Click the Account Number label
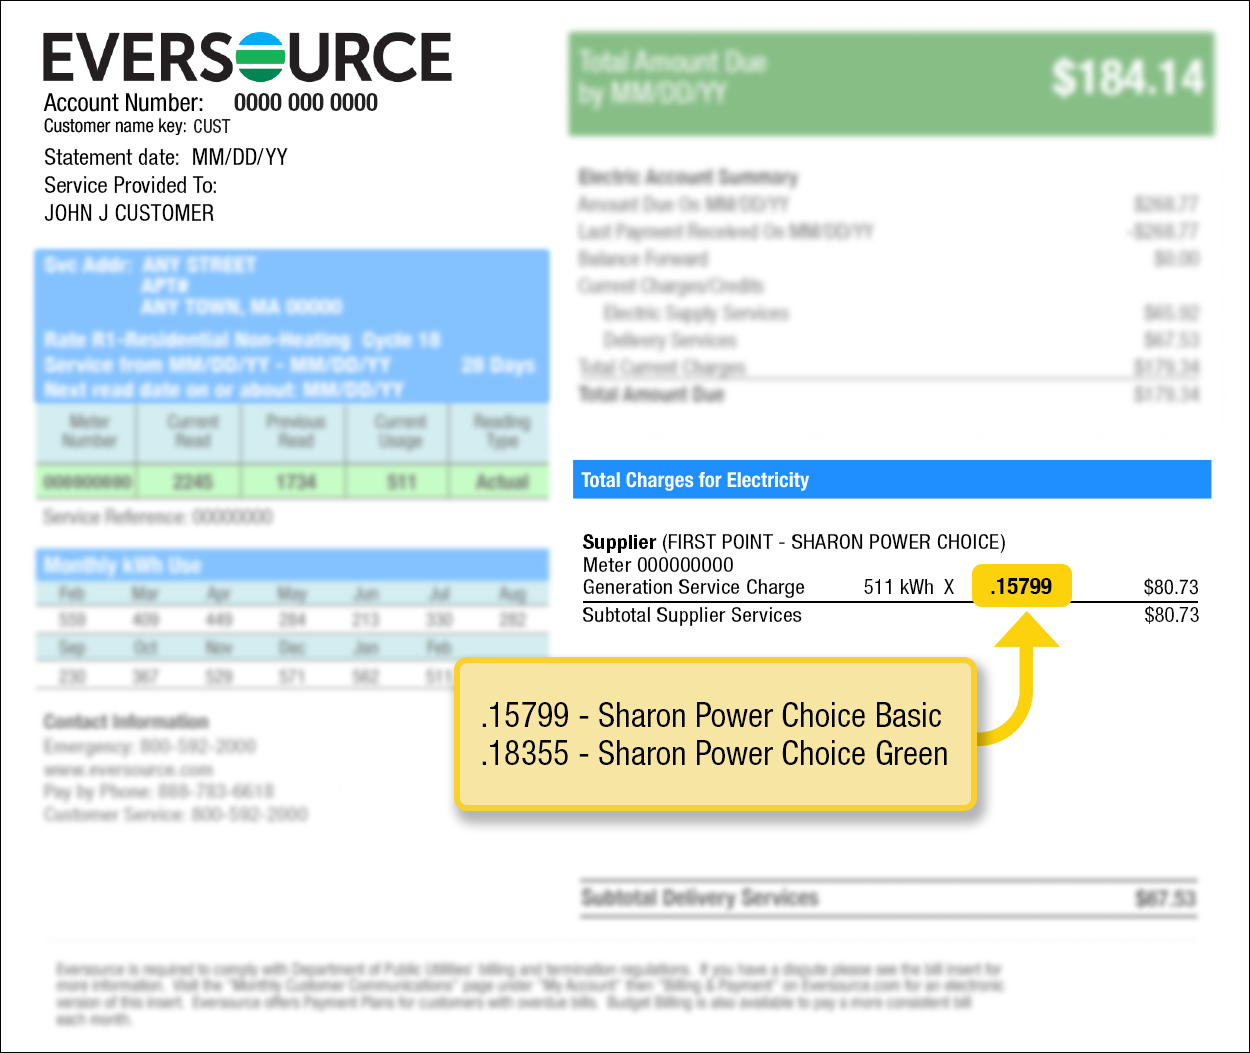 point(123,103)
